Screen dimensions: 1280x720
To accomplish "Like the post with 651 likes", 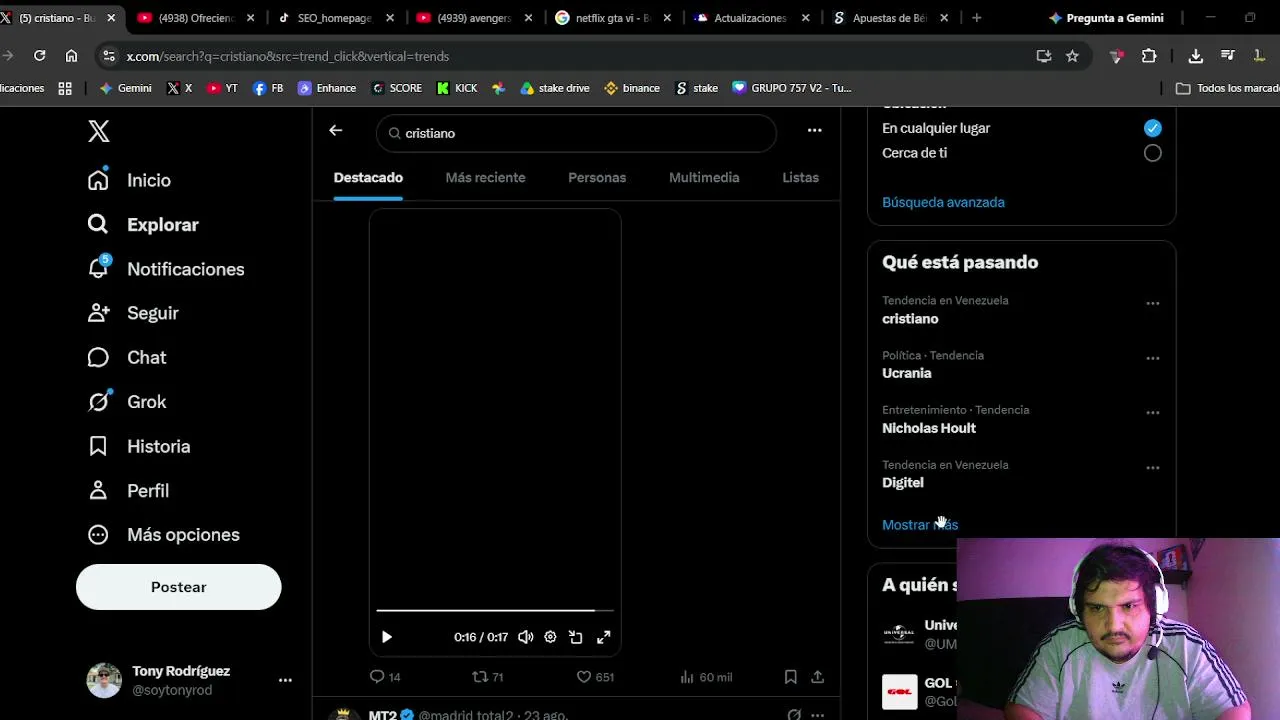I will pos(595,677).
